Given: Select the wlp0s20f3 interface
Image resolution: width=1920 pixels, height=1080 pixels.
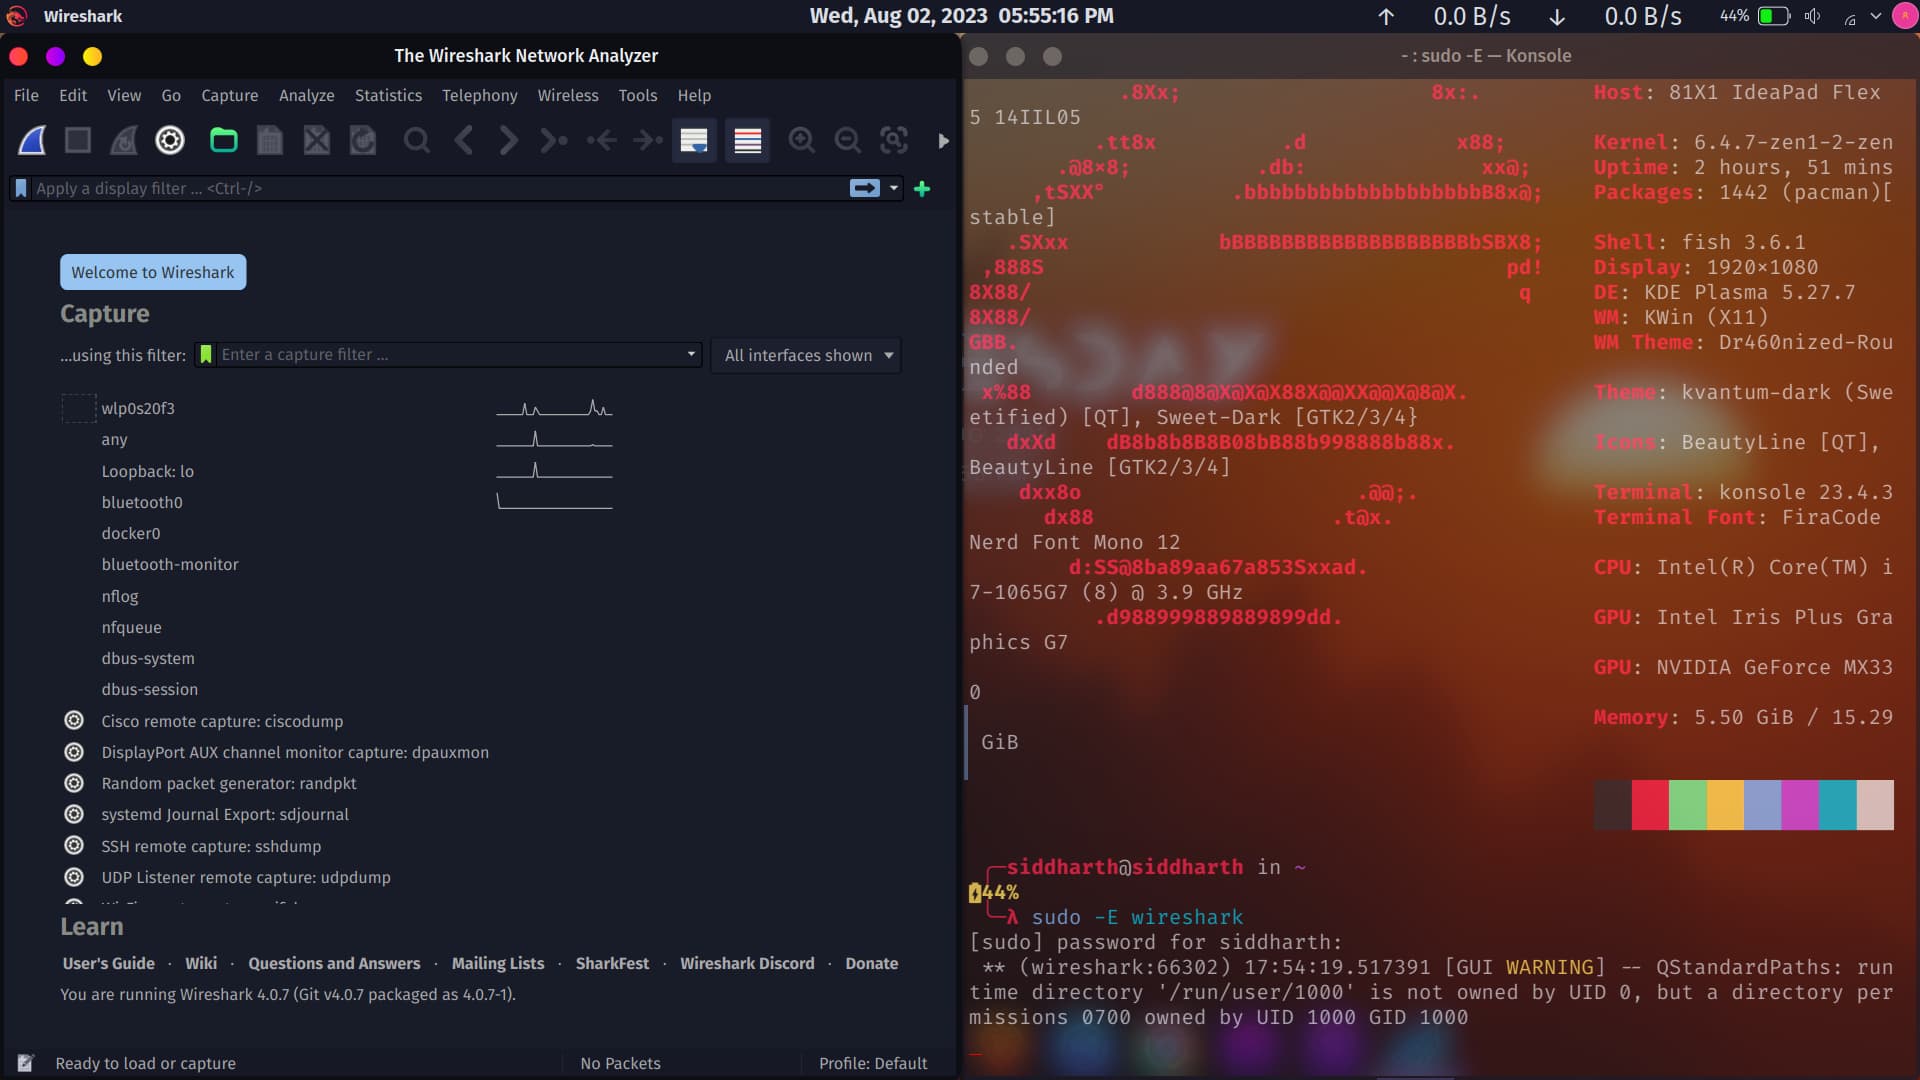Looking at the screenshot, I should click(138, 408).
